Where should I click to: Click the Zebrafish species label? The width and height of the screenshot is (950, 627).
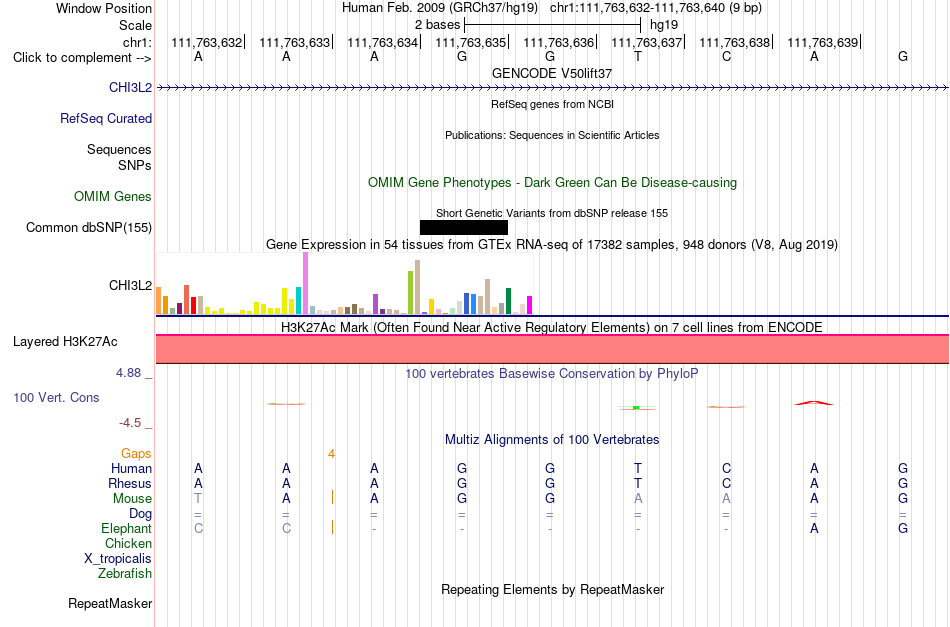125,574
